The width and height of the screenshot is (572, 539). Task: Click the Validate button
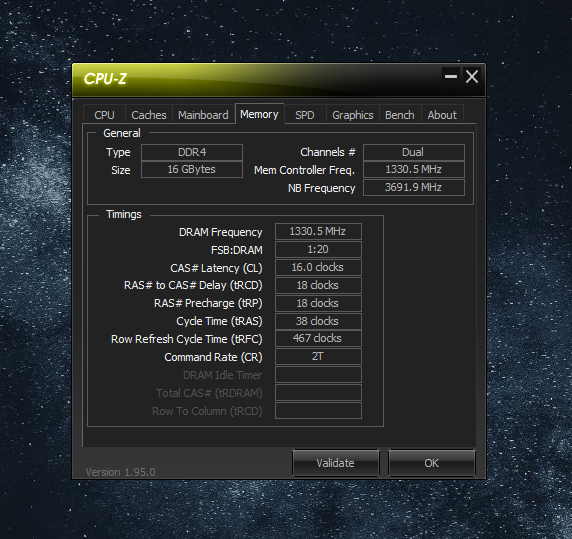pyautogui.click(x=336, y=463)
